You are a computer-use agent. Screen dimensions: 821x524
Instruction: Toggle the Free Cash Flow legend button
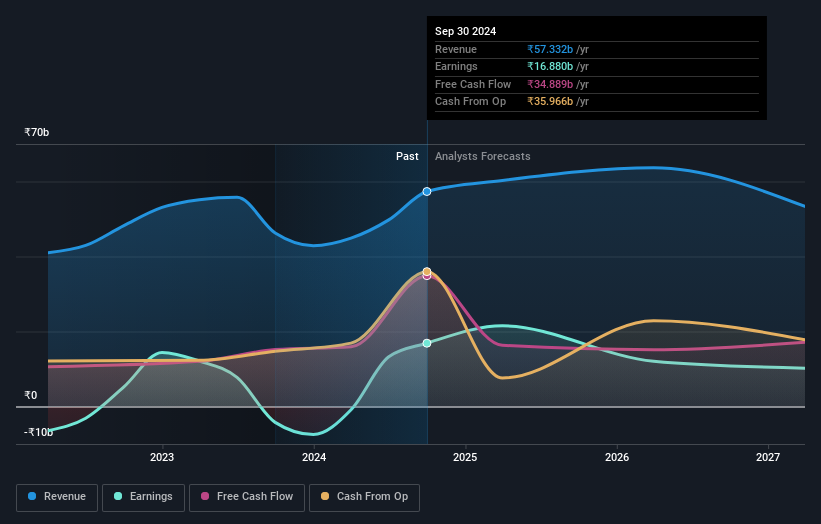[x=247, y=497]
